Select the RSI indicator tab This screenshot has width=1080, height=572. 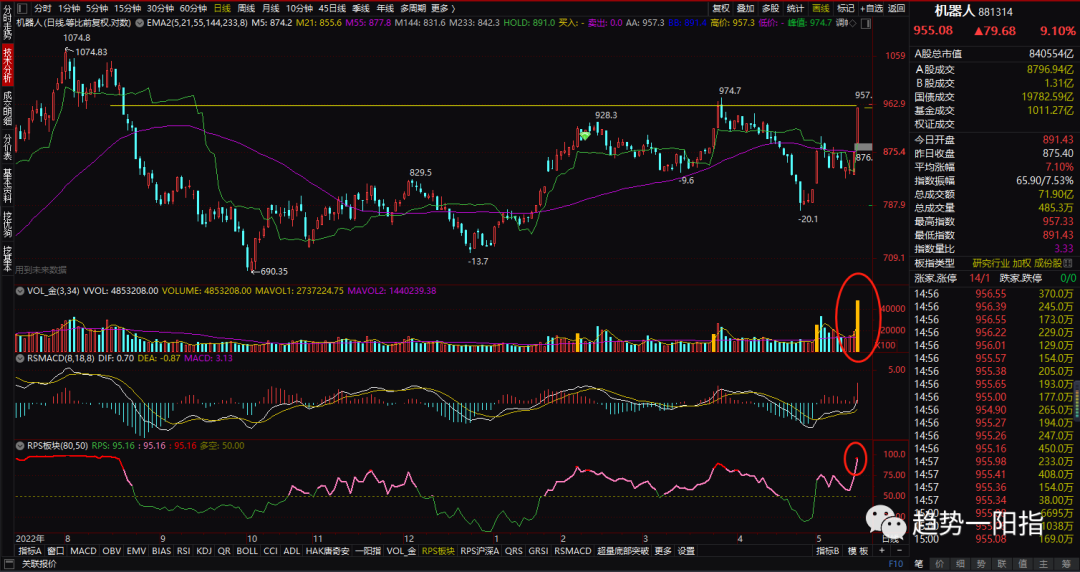click(183, 551)
